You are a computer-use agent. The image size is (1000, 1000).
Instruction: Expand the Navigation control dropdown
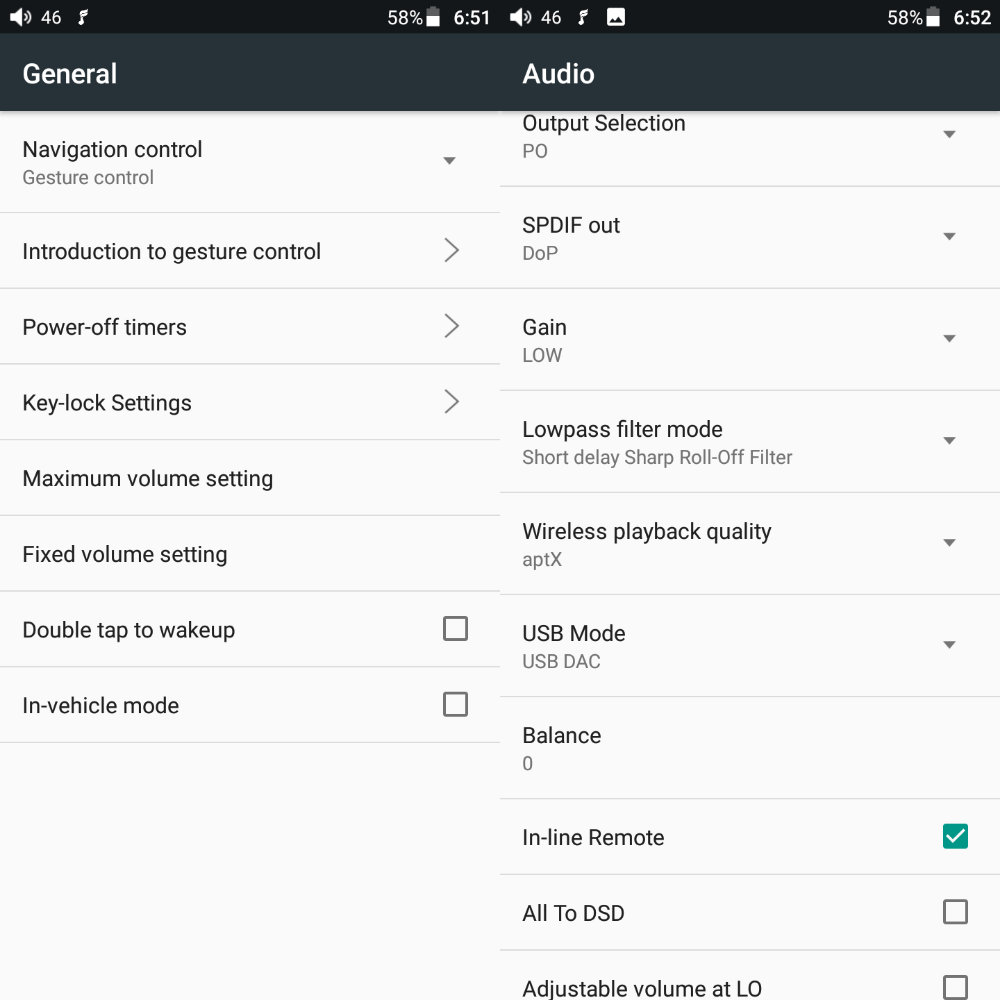(x=449, y=161)
